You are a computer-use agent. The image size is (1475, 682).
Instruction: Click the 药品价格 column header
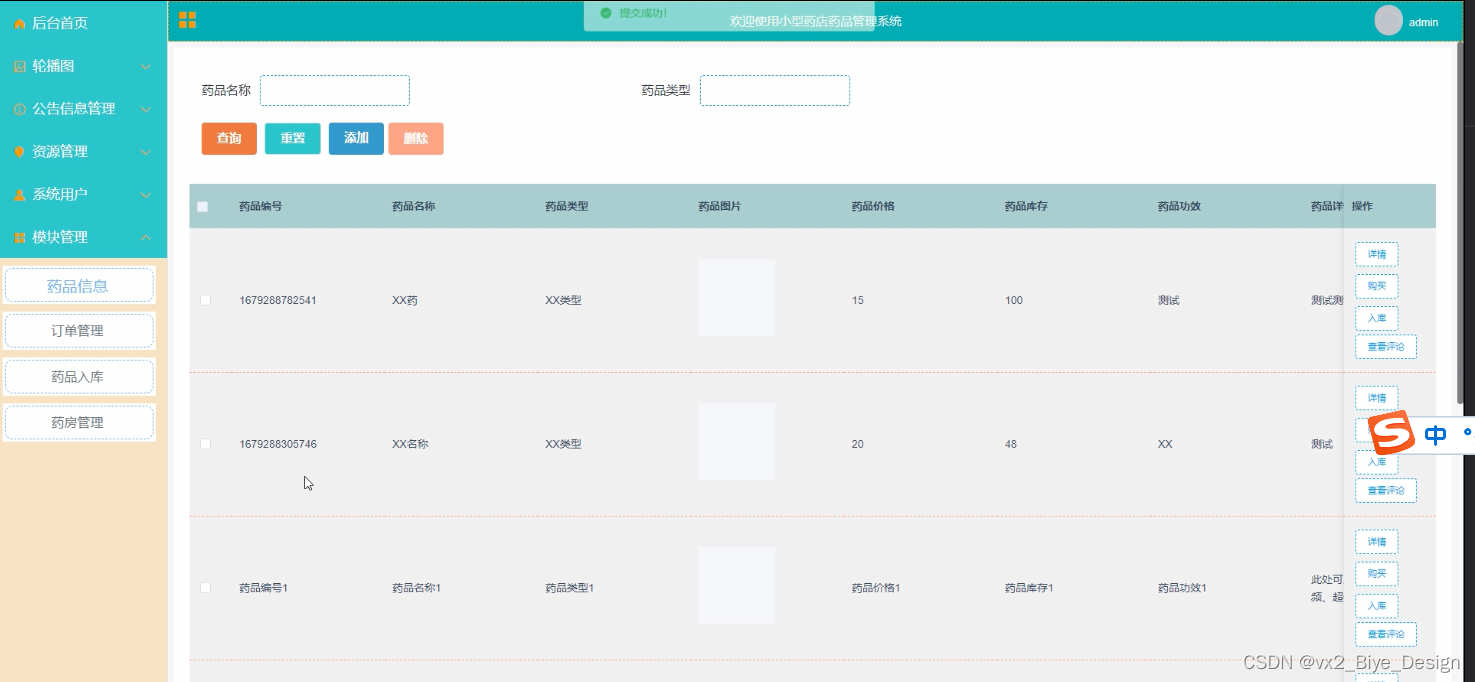pyautogui.click(x=873, y=207)
